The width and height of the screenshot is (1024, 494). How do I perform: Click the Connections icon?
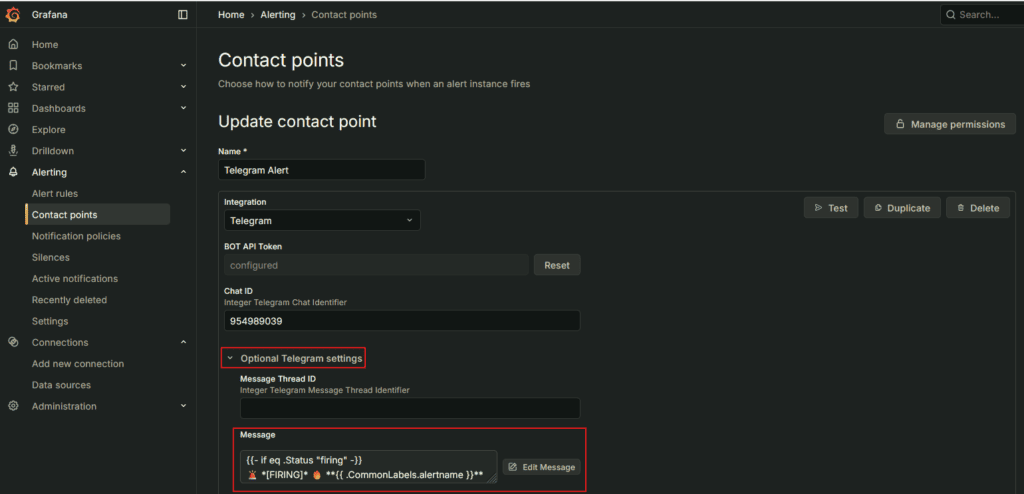click(13, 342)
